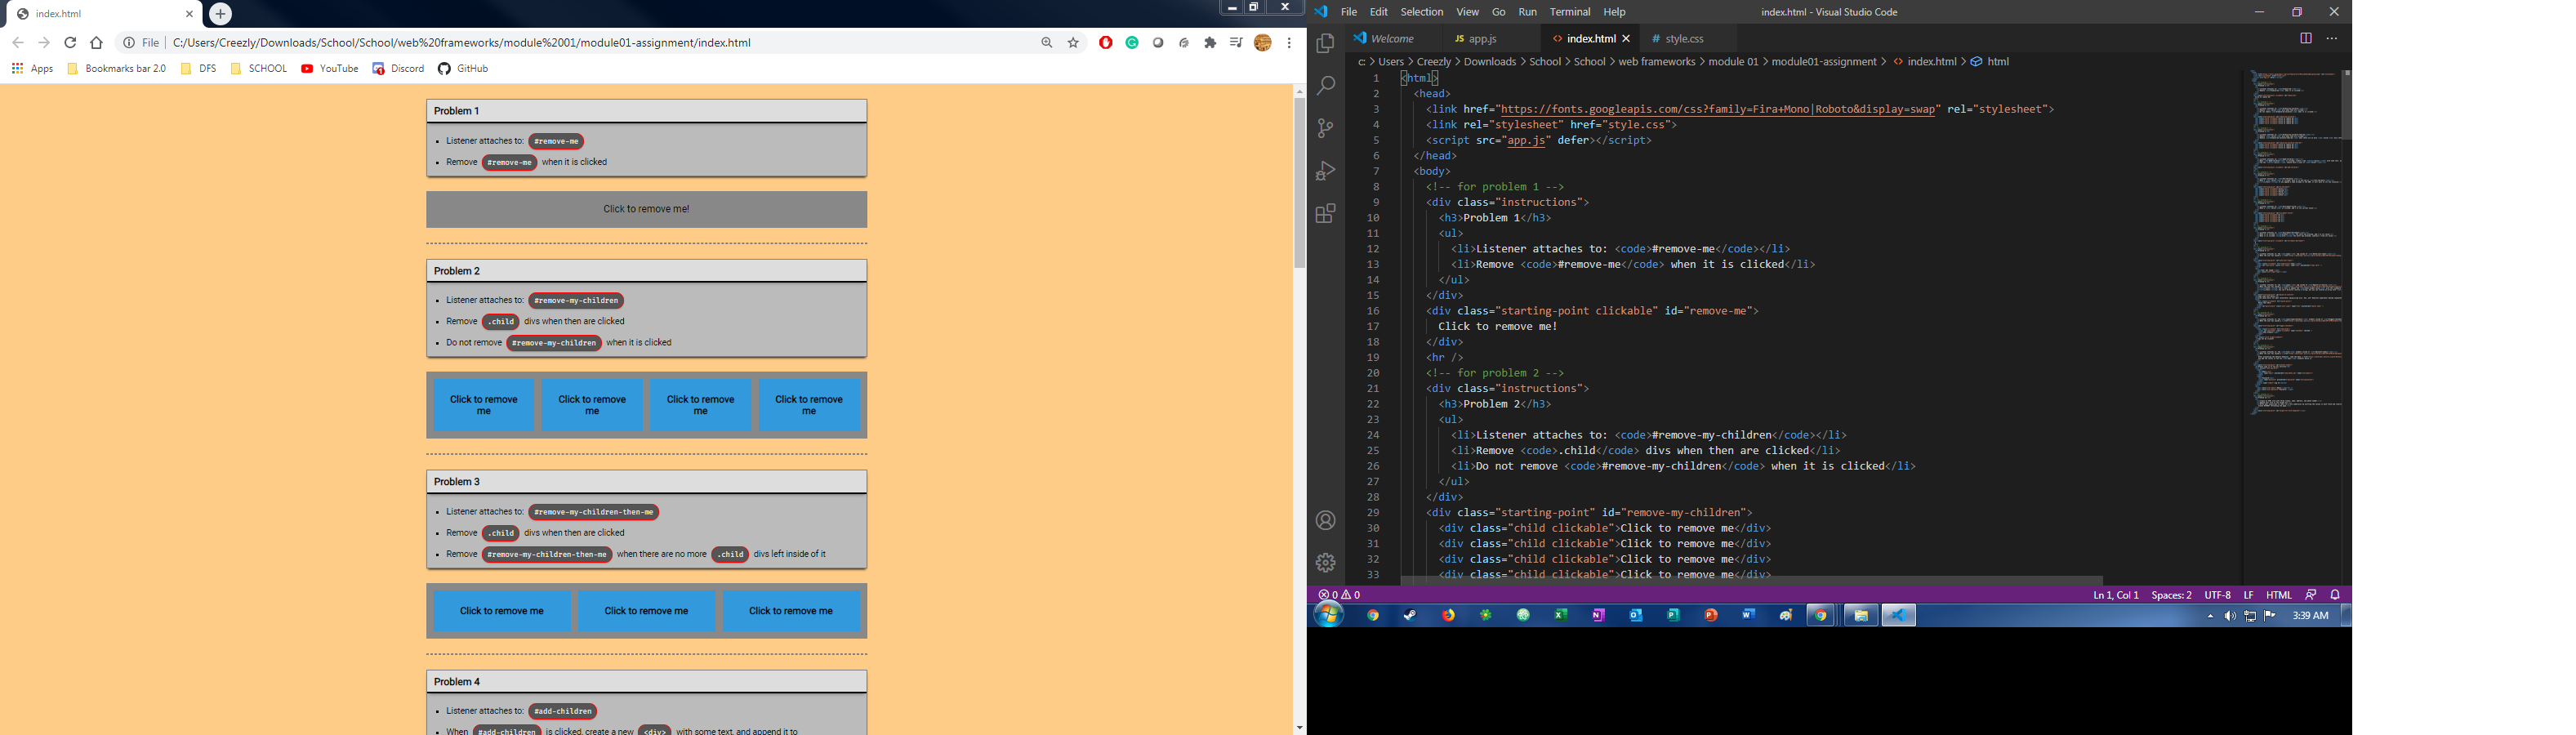Change UTF-8 file encoding
The height and width of the screenshot is (735, 2576).
[2218, 595]
